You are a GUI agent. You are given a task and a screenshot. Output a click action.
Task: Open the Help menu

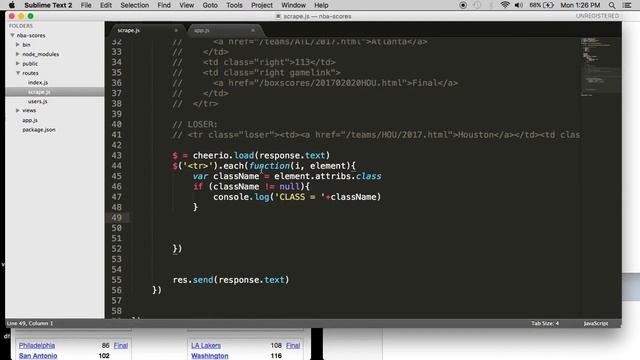click(x=321, y=5)
